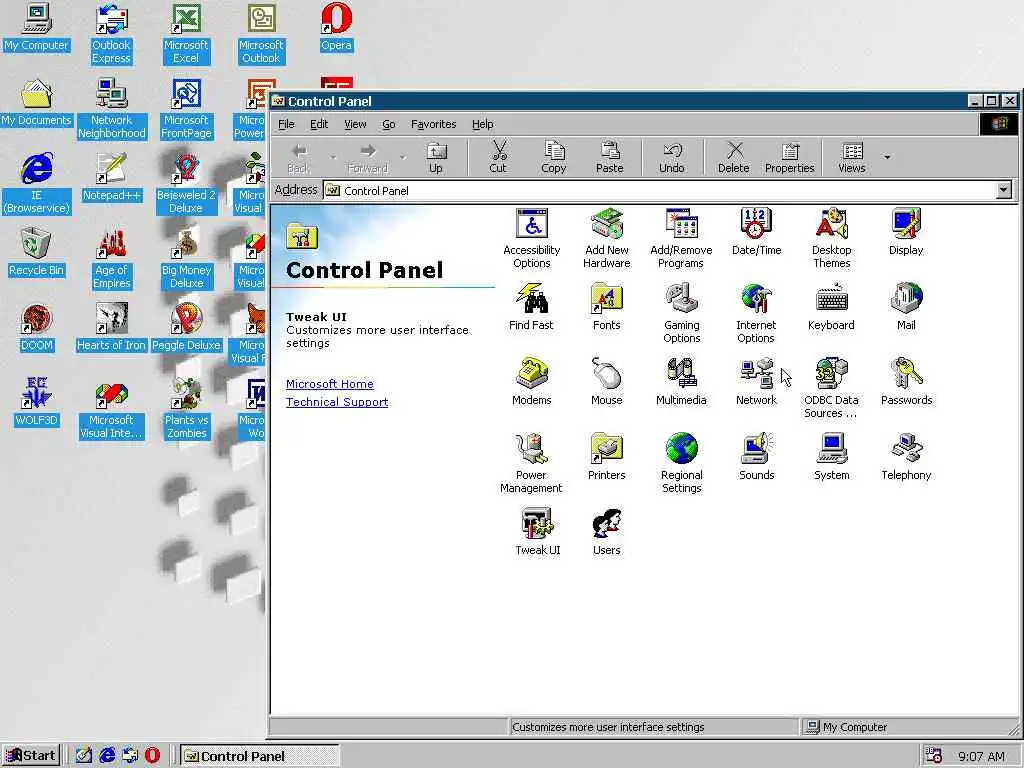Viewport: 1024px width, 768px height.
Task: Click the Delete toolbar button
Action: (733, 158)
